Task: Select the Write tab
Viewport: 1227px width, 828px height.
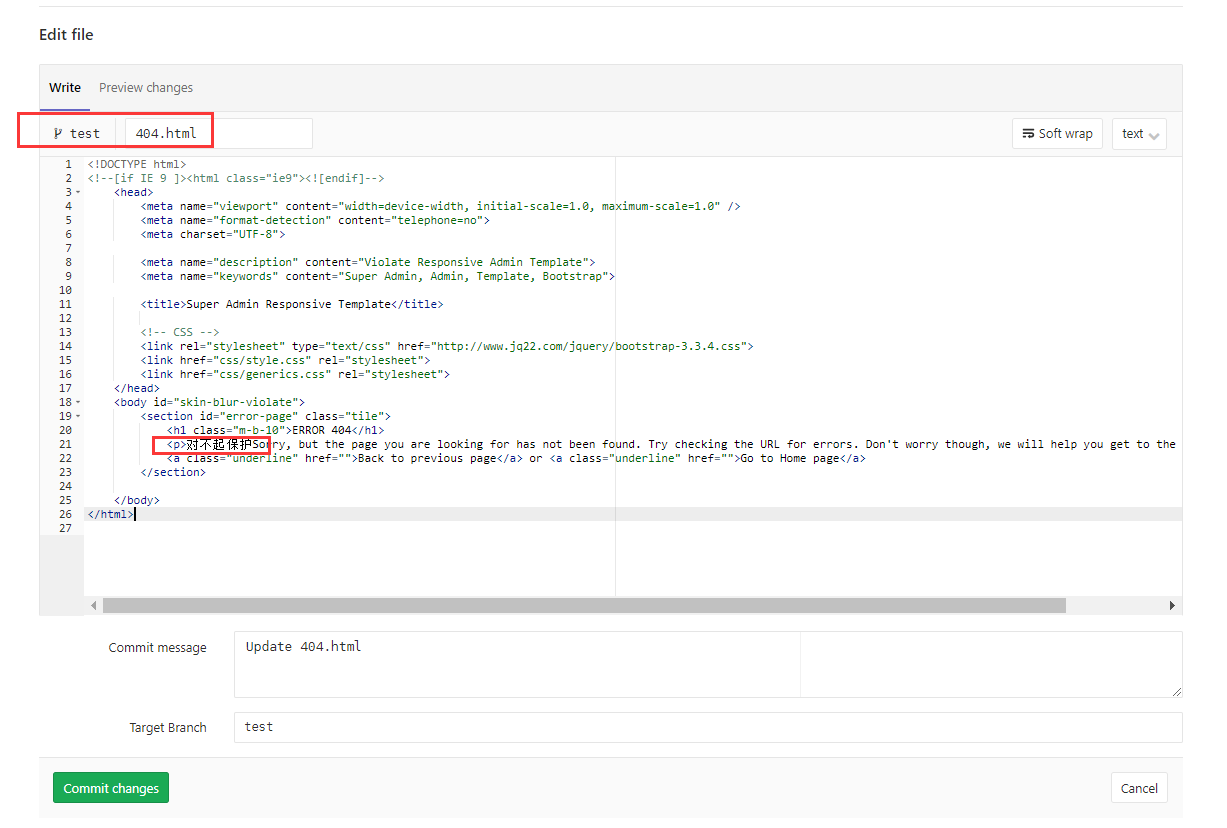Action: pyautogui.click(x=64, y=88)
